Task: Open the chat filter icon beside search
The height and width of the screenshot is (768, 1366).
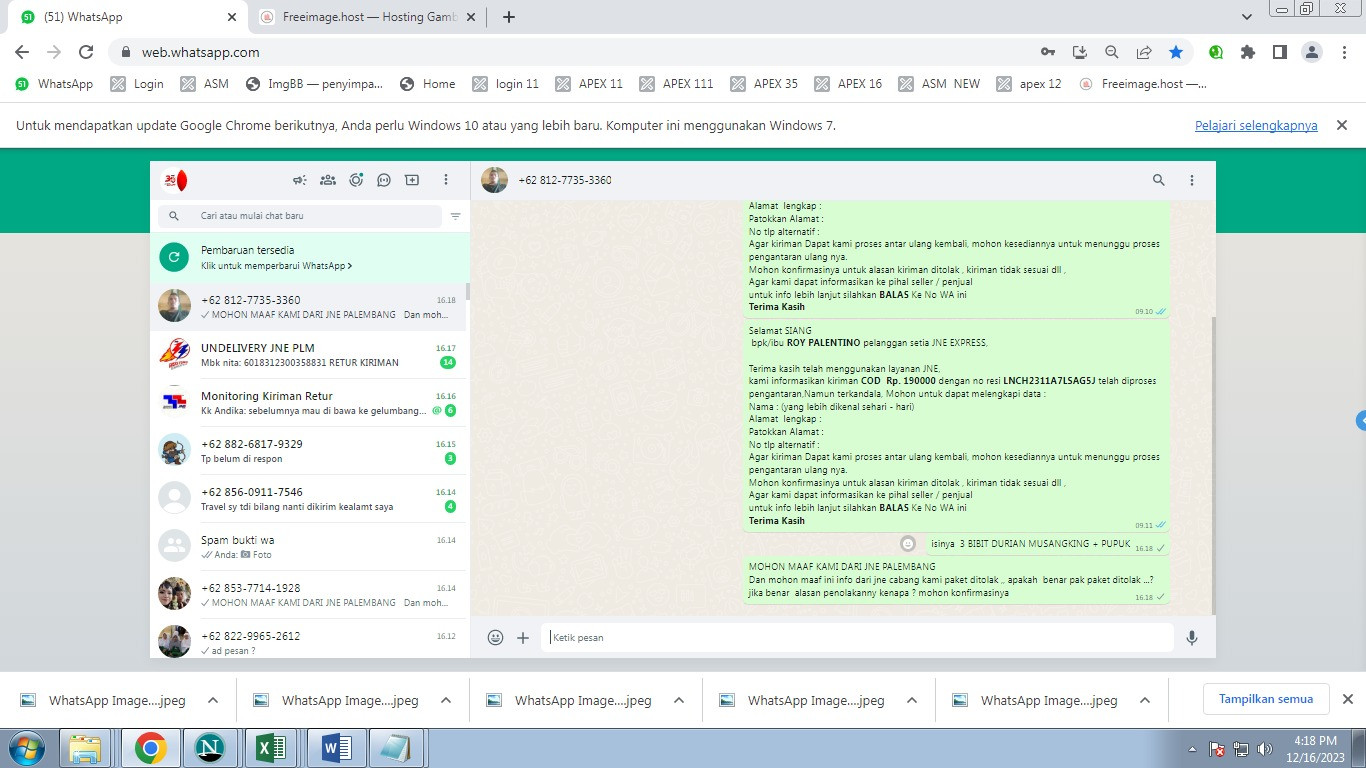Action: coord(456,216)
